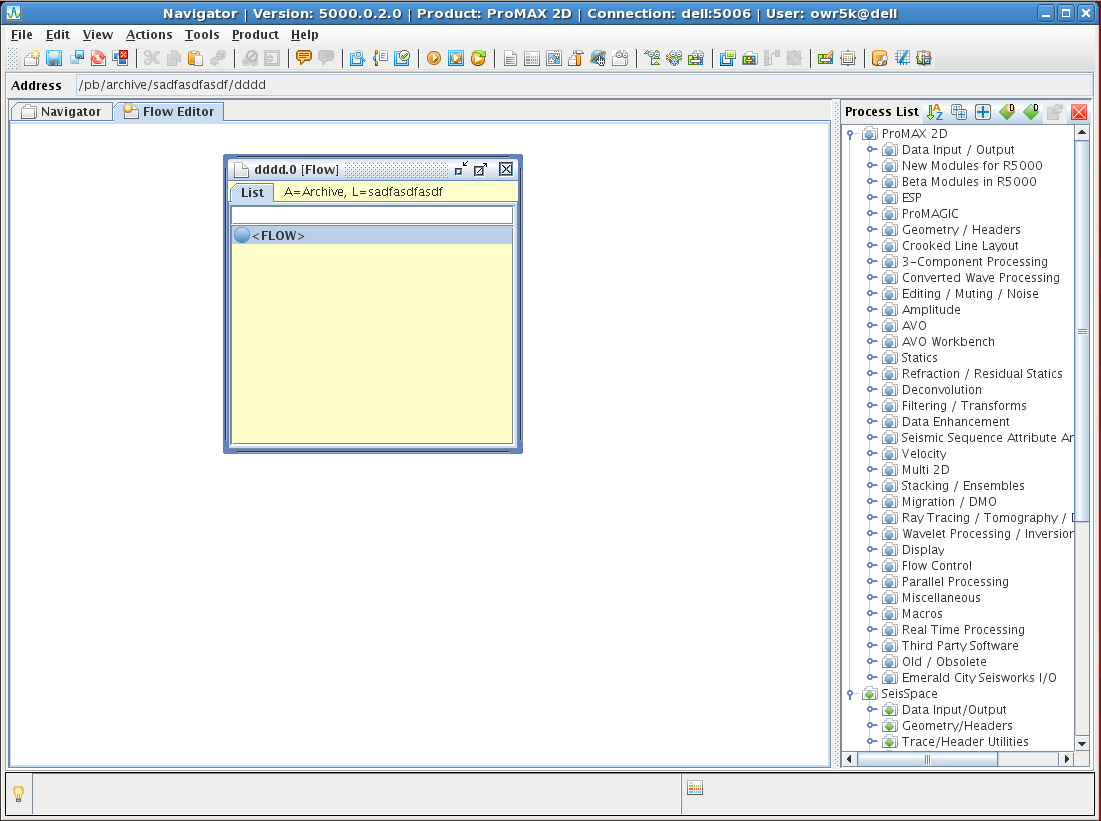Sort the Process List alphabetically (A-Z icon)
The image size is (1101, 821).
click(x=935, y=112)
